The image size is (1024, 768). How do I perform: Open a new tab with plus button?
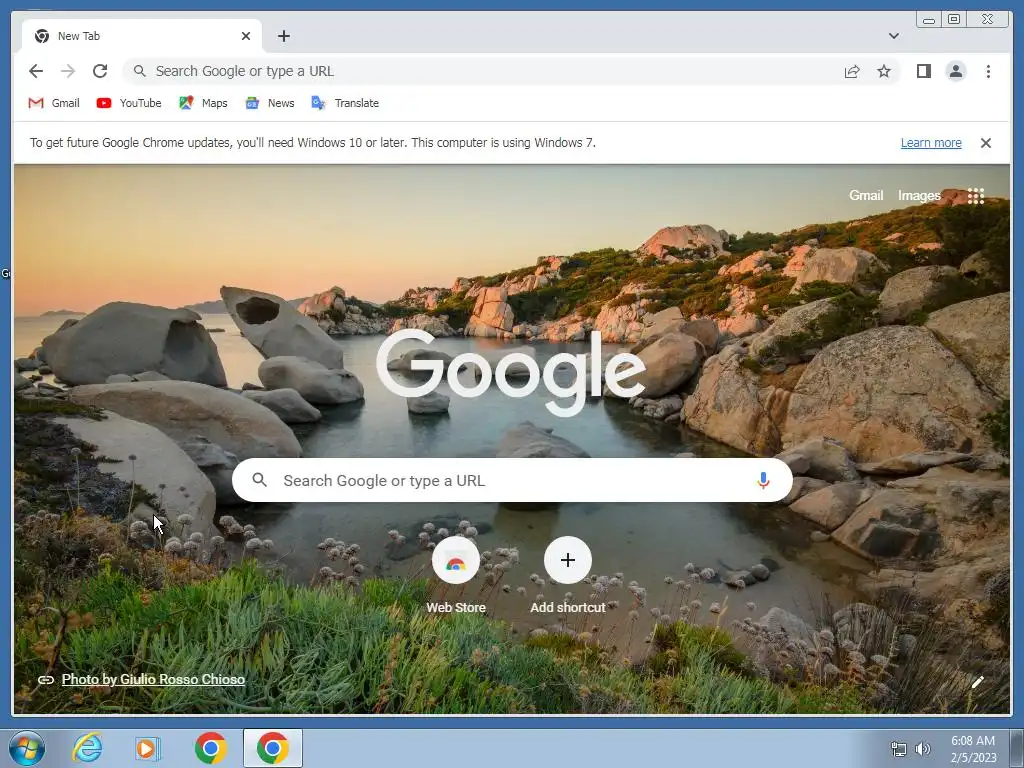click(283, 36)
